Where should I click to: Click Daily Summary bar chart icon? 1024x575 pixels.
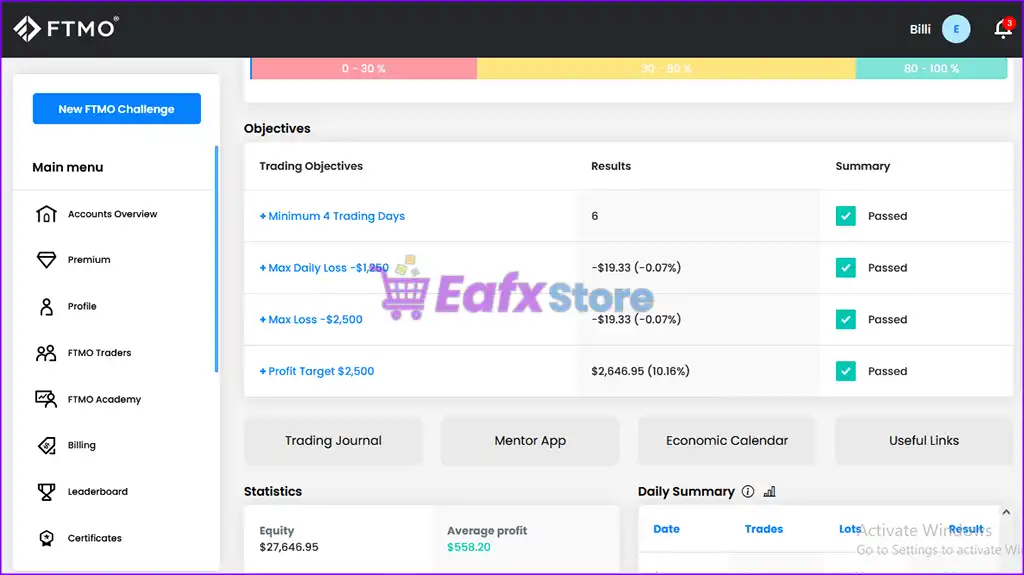pos(770,491)
